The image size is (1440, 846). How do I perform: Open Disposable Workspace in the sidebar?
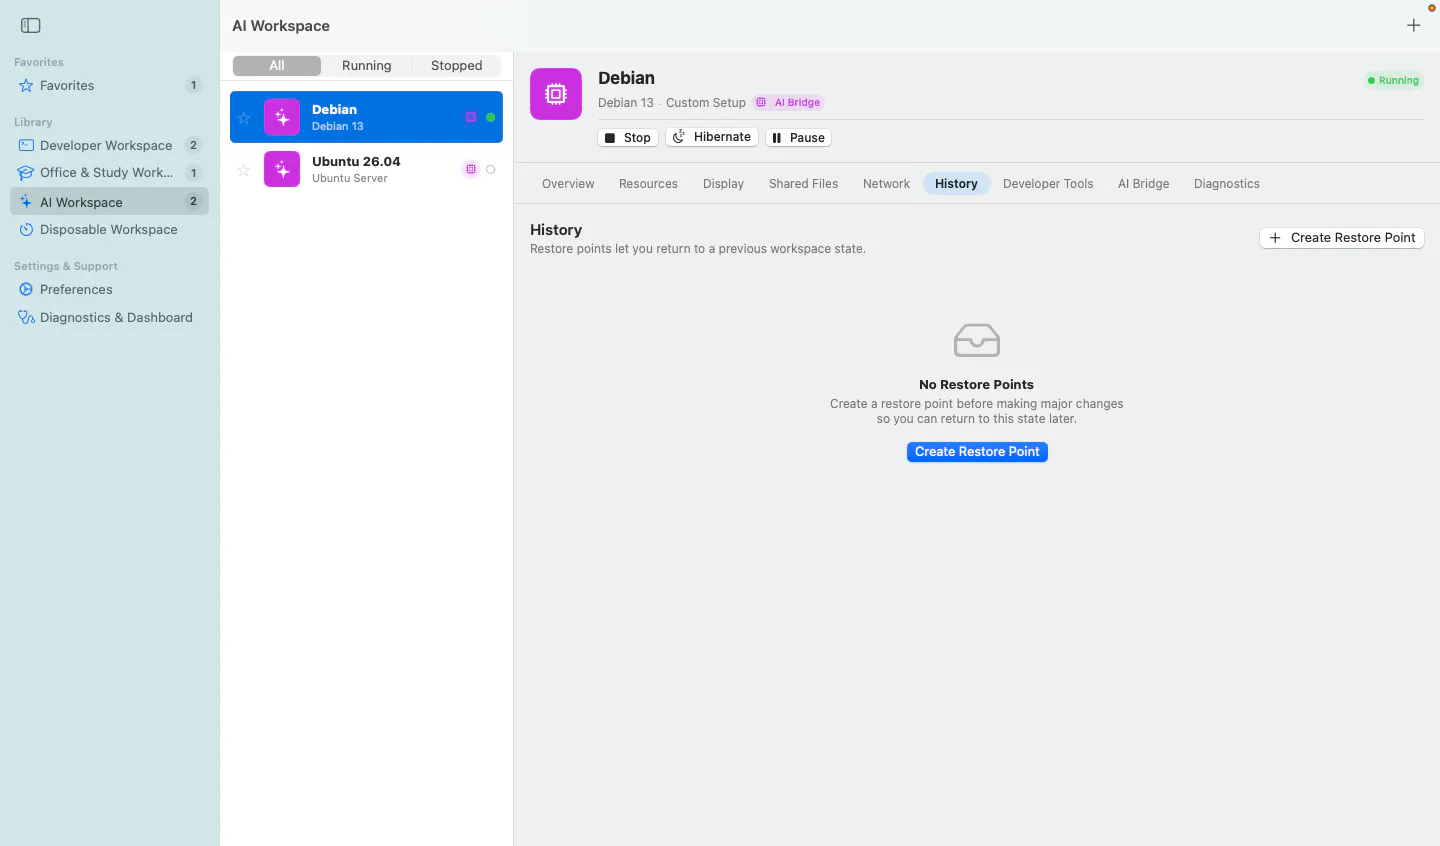[x=110, y=230]
